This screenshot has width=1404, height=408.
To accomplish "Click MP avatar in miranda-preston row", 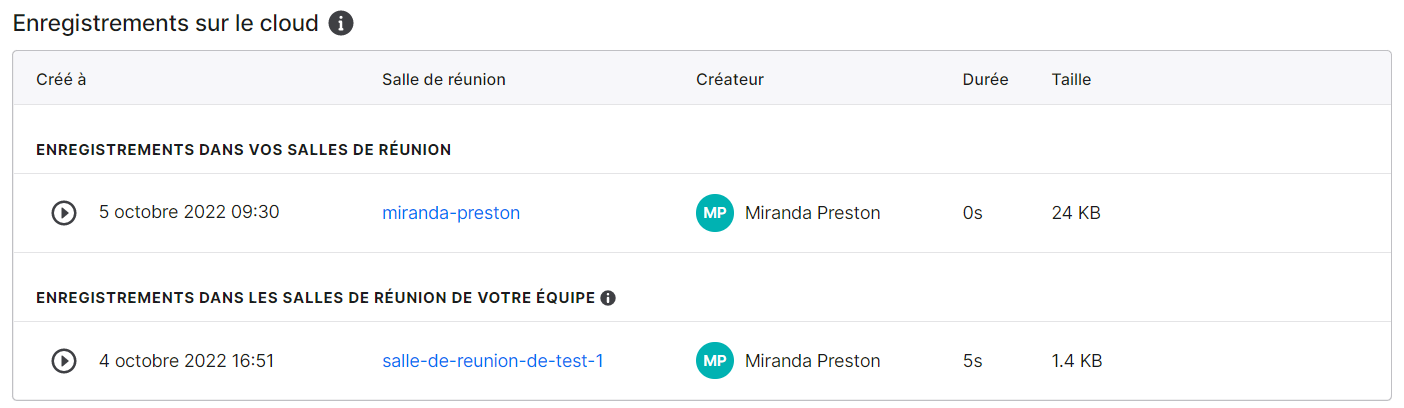I will click(x=715, y=213).
